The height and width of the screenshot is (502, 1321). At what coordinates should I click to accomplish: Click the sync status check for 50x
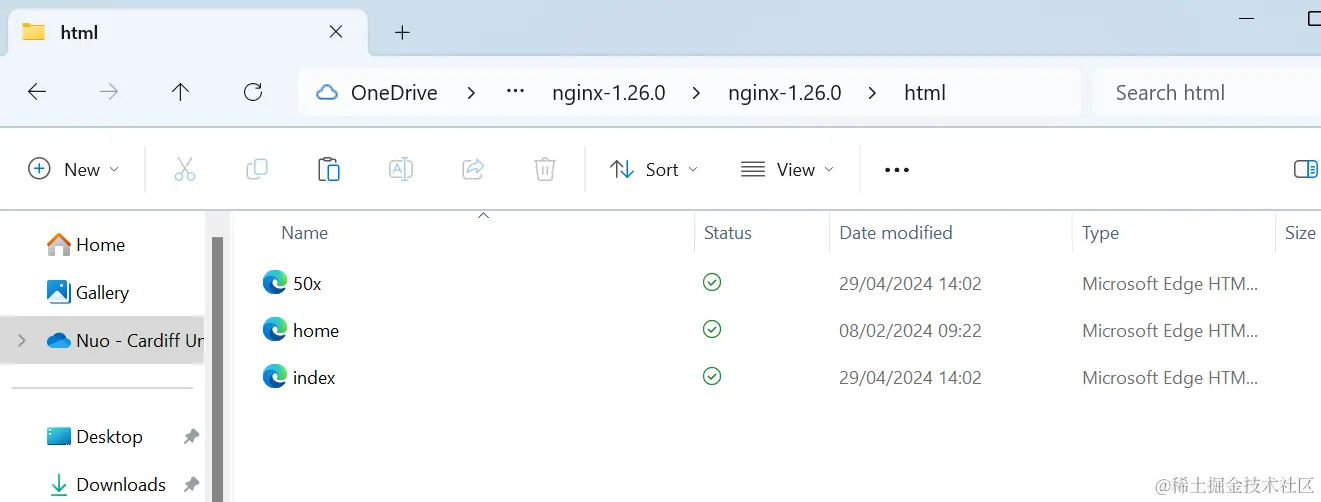point(712,283)
